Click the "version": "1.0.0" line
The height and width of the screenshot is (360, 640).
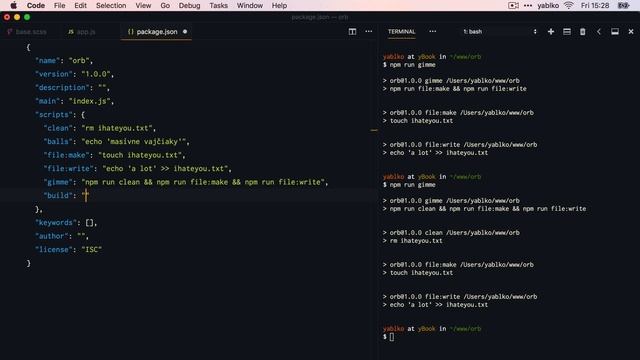75,74
